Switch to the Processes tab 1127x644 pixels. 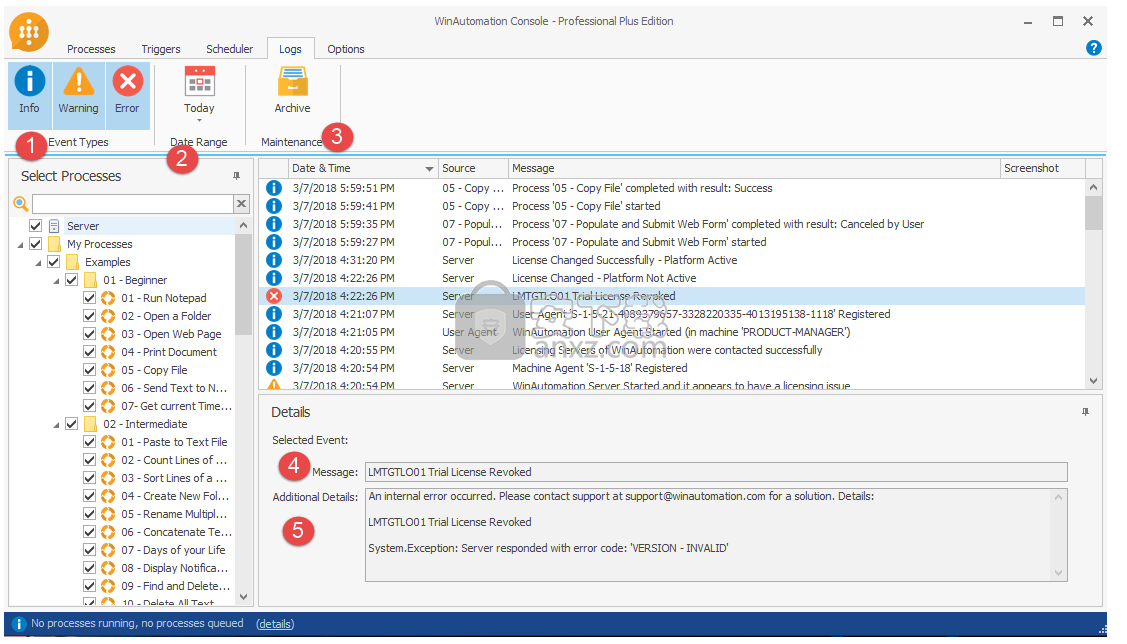(91, 49)
